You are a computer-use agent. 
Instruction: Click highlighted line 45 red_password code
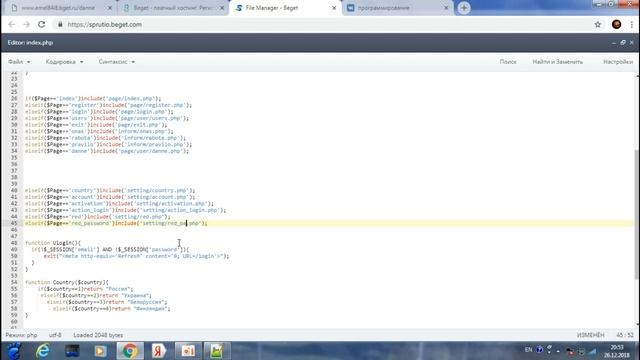116,223
